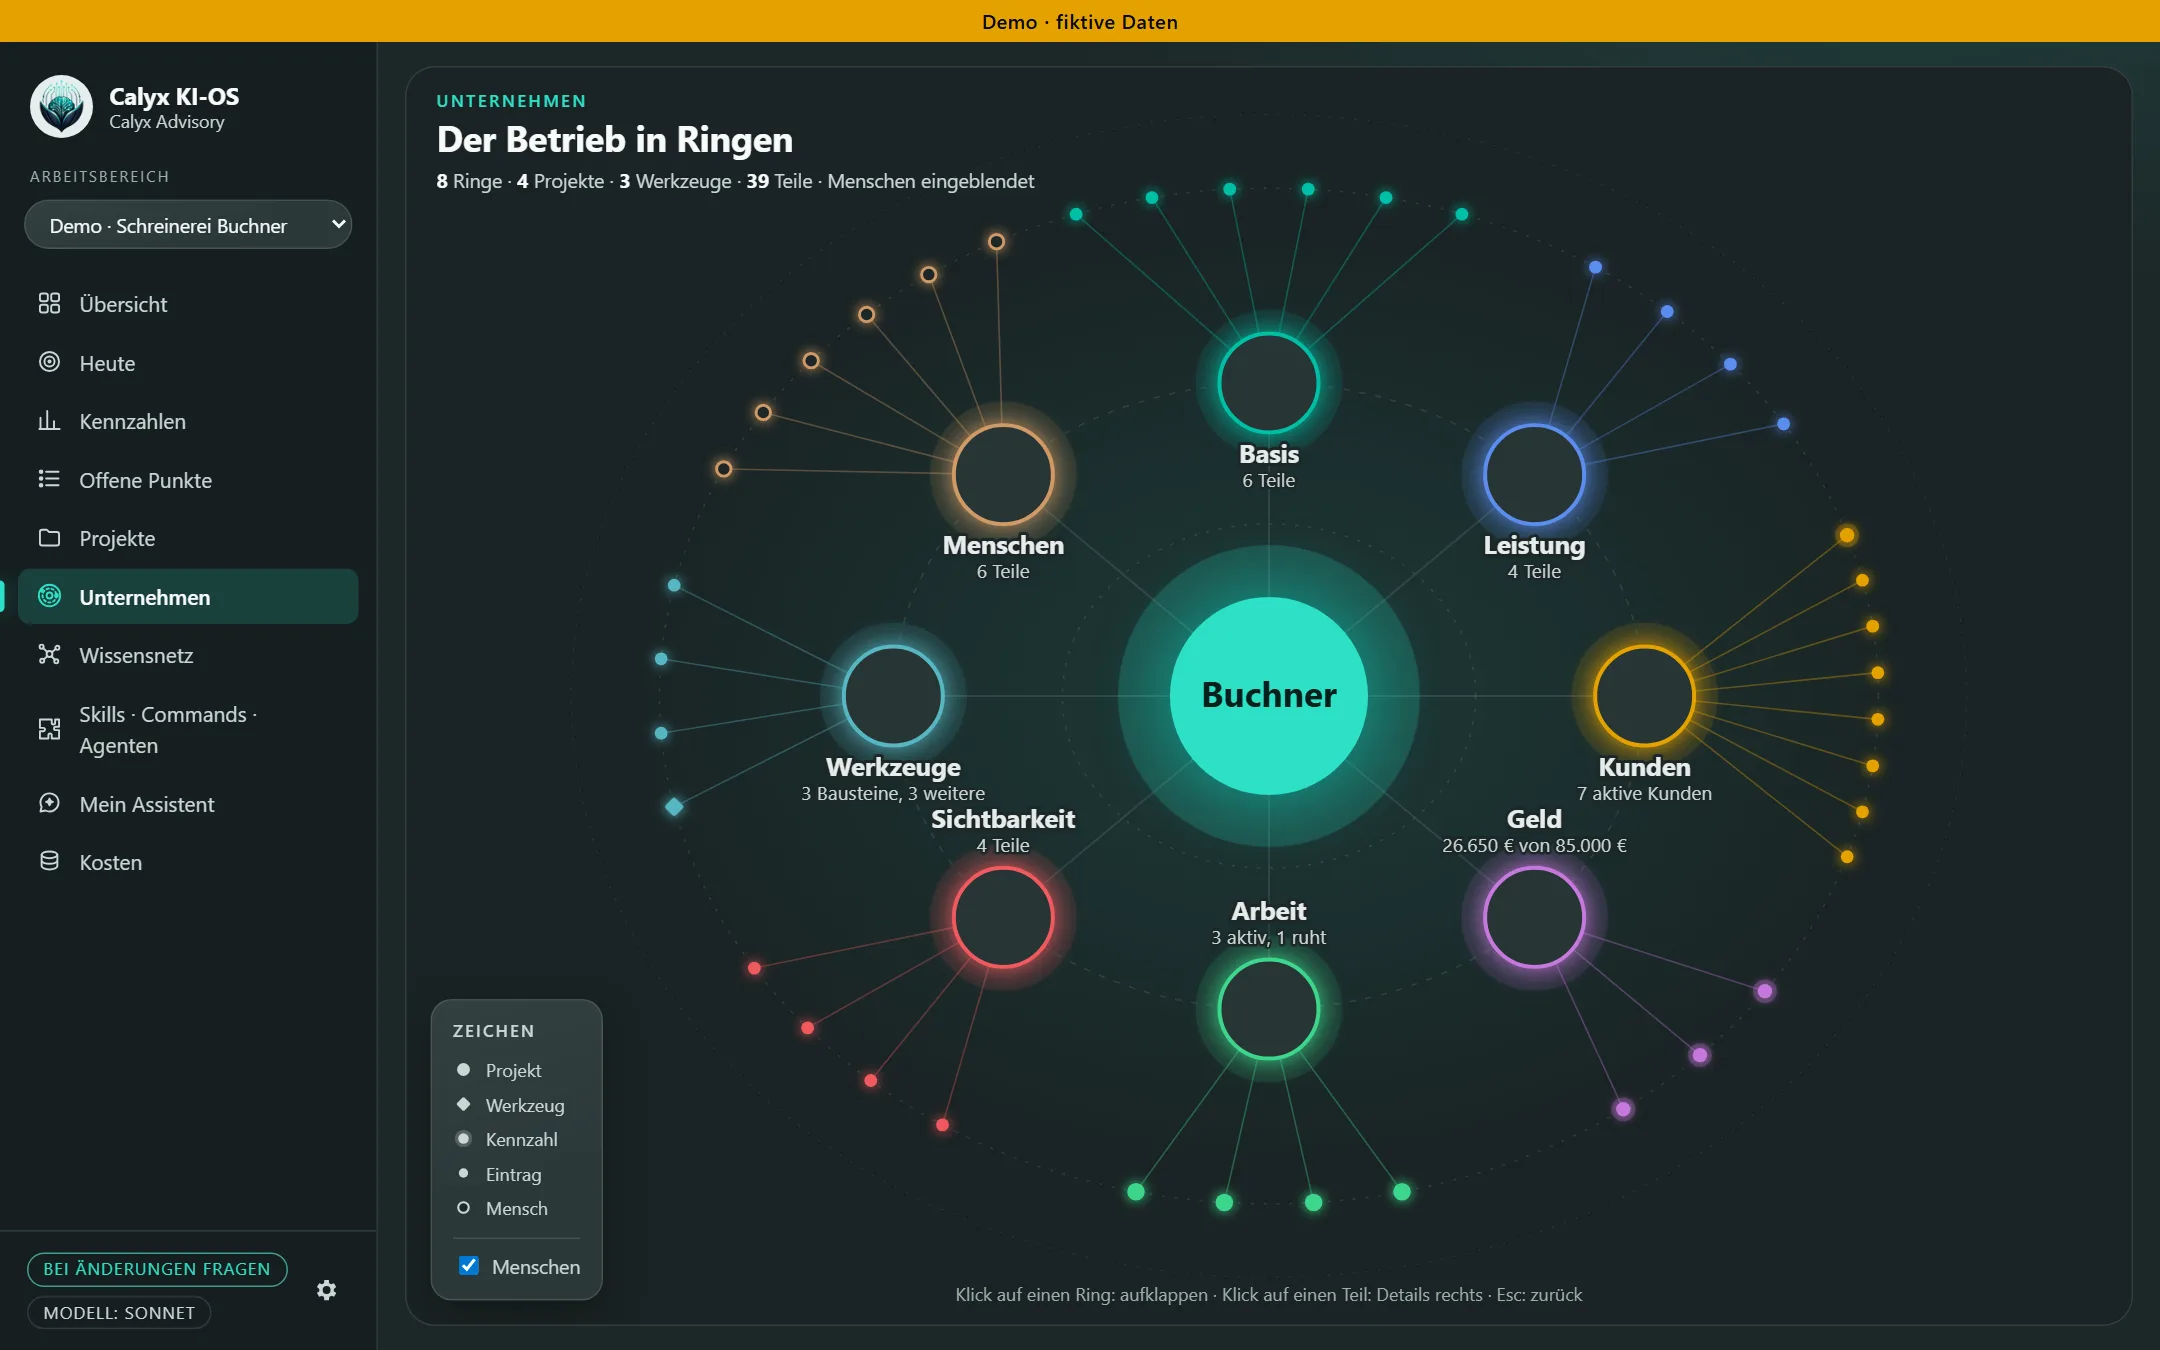This screenshot has width=2160, height=1350.
Task: Uncheck the Menschen checkbox in legend
Action: (468, 1266)
